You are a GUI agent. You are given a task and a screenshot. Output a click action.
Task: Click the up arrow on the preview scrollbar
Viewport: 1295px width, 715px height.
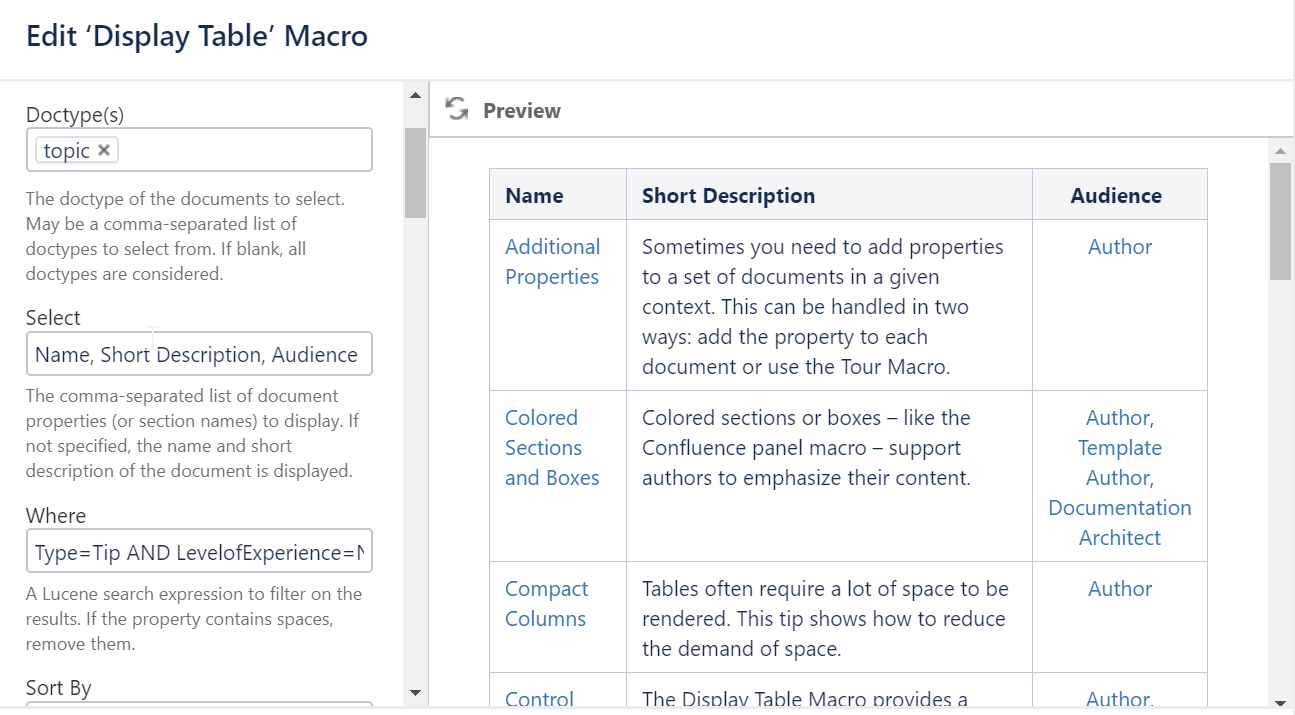[x=1281, y=150]
